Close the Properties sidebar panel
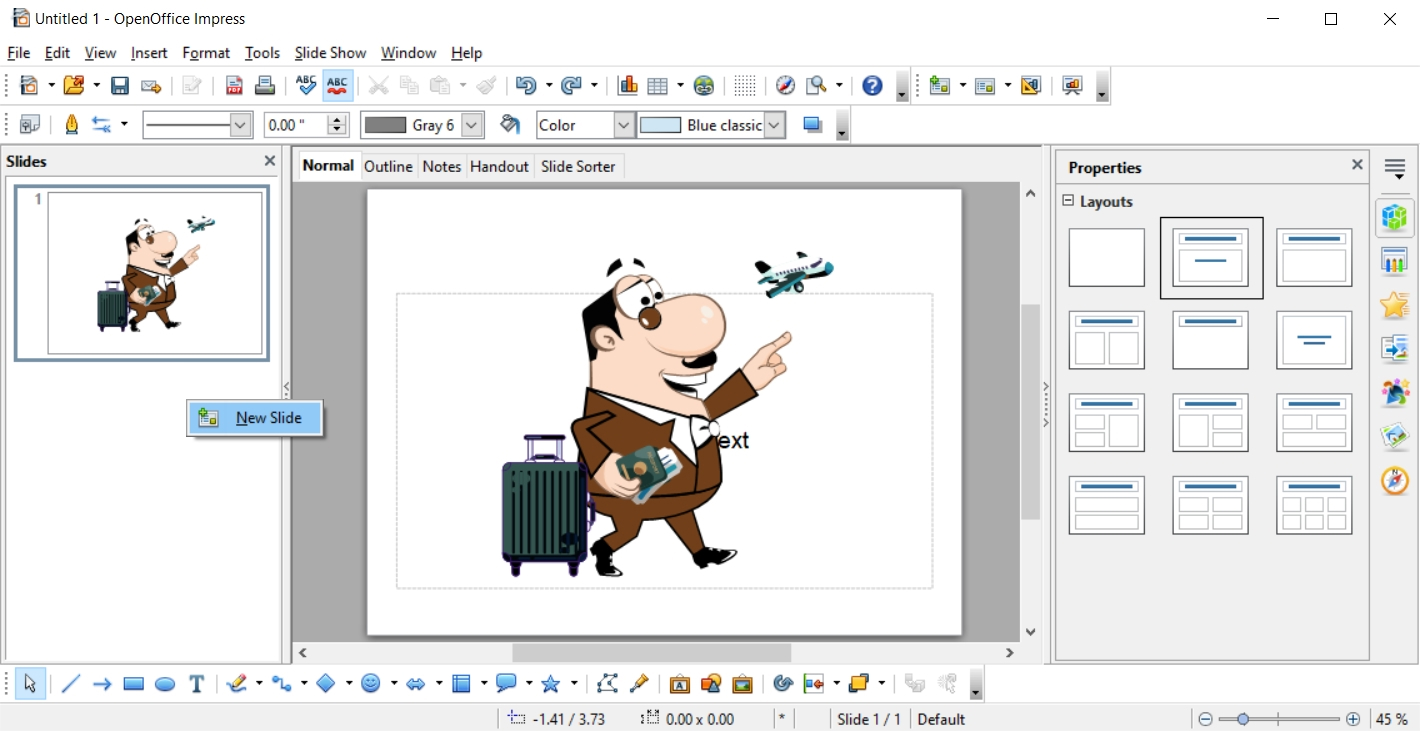1420x731 pixels. click(x=1357, y=165)
